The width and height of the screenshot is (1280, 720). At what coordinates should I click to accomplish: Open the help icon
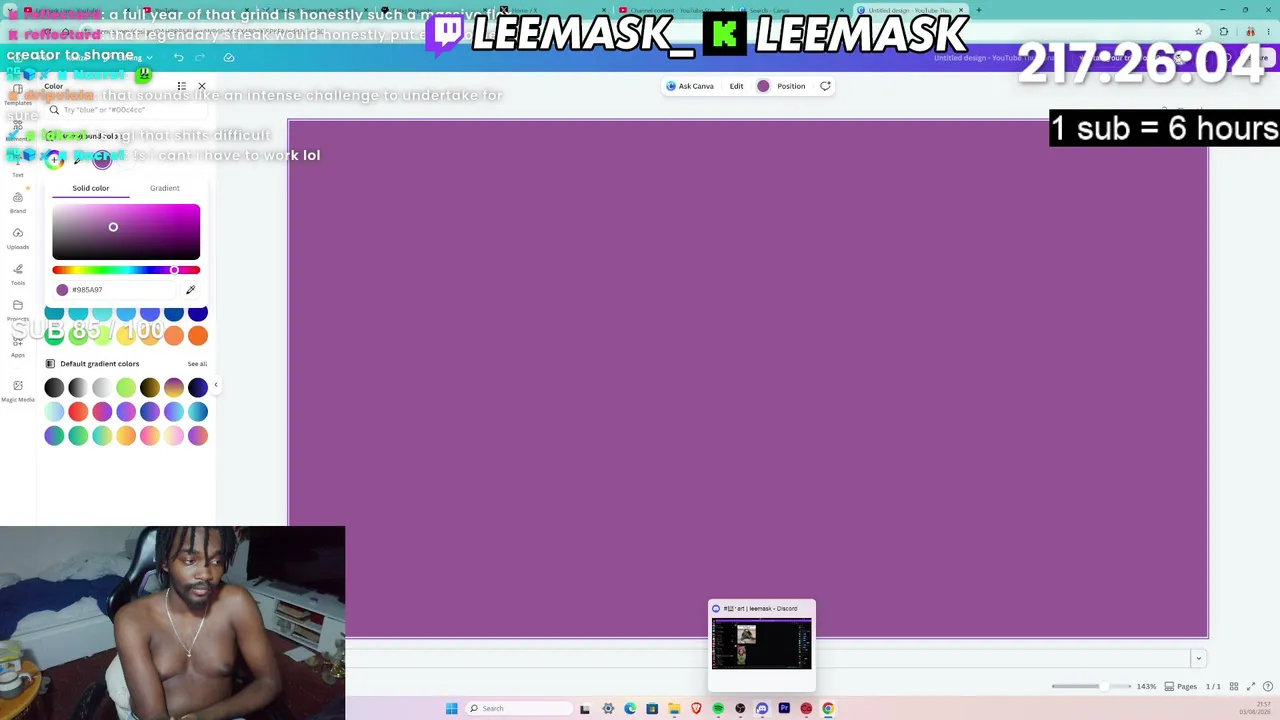[1268, 687]
